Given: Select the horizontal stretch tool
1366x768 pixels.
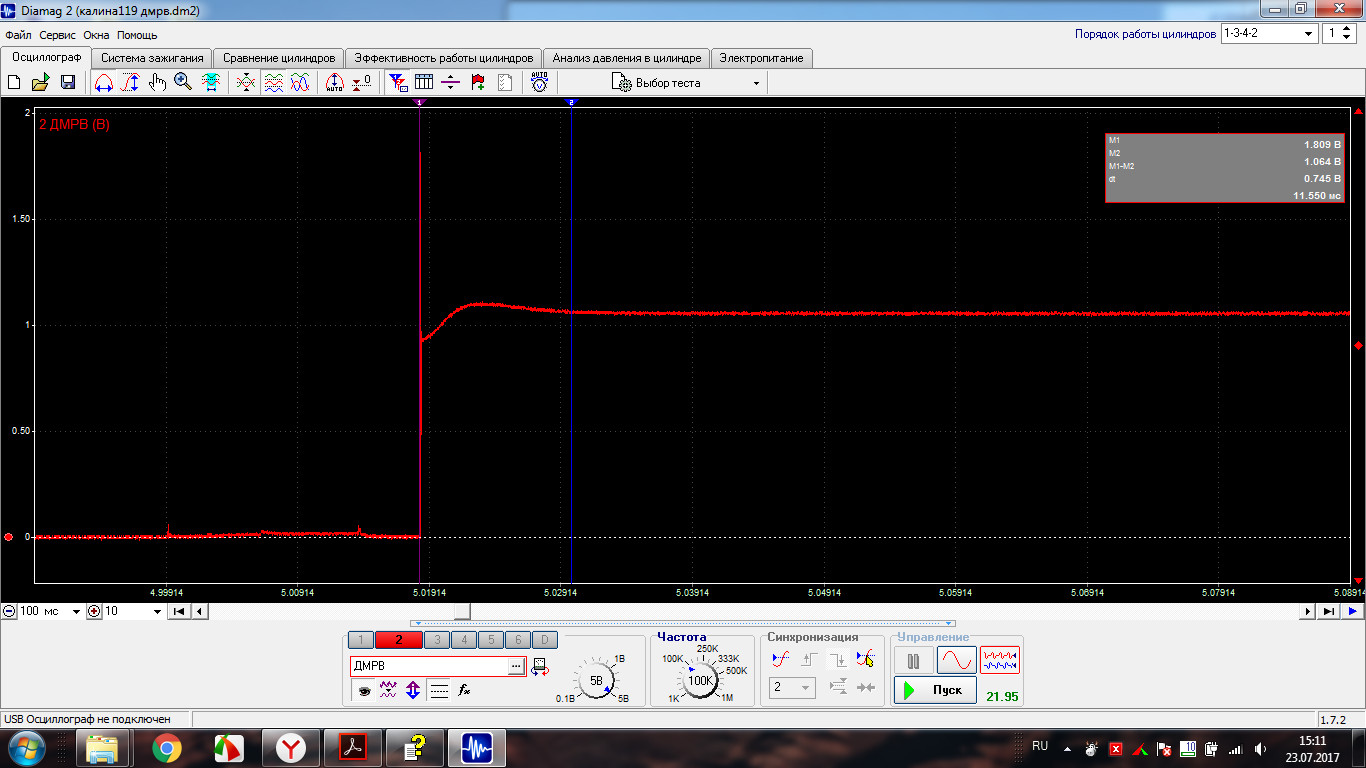Looking at the screenshot, I should point(104,83).
